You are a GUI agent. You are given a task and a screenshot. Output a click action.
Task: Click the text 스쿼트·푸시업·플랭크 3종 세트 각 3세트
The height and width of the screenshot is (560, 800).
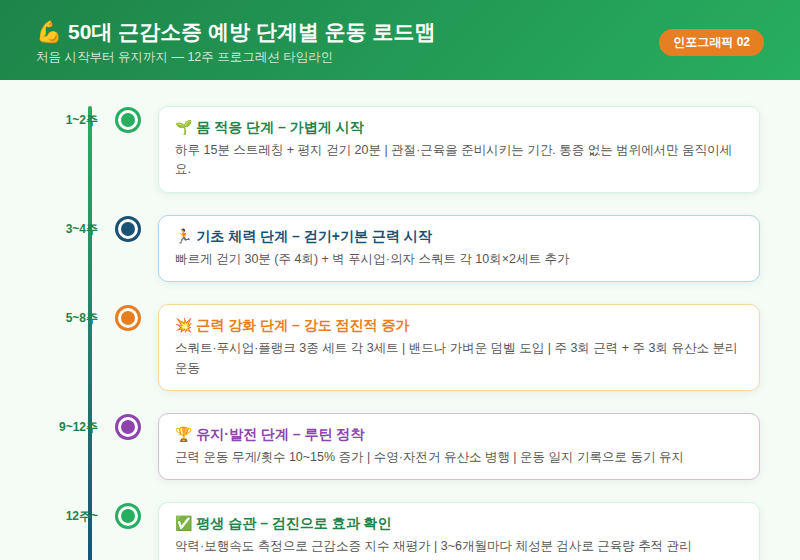pos(286,348)
